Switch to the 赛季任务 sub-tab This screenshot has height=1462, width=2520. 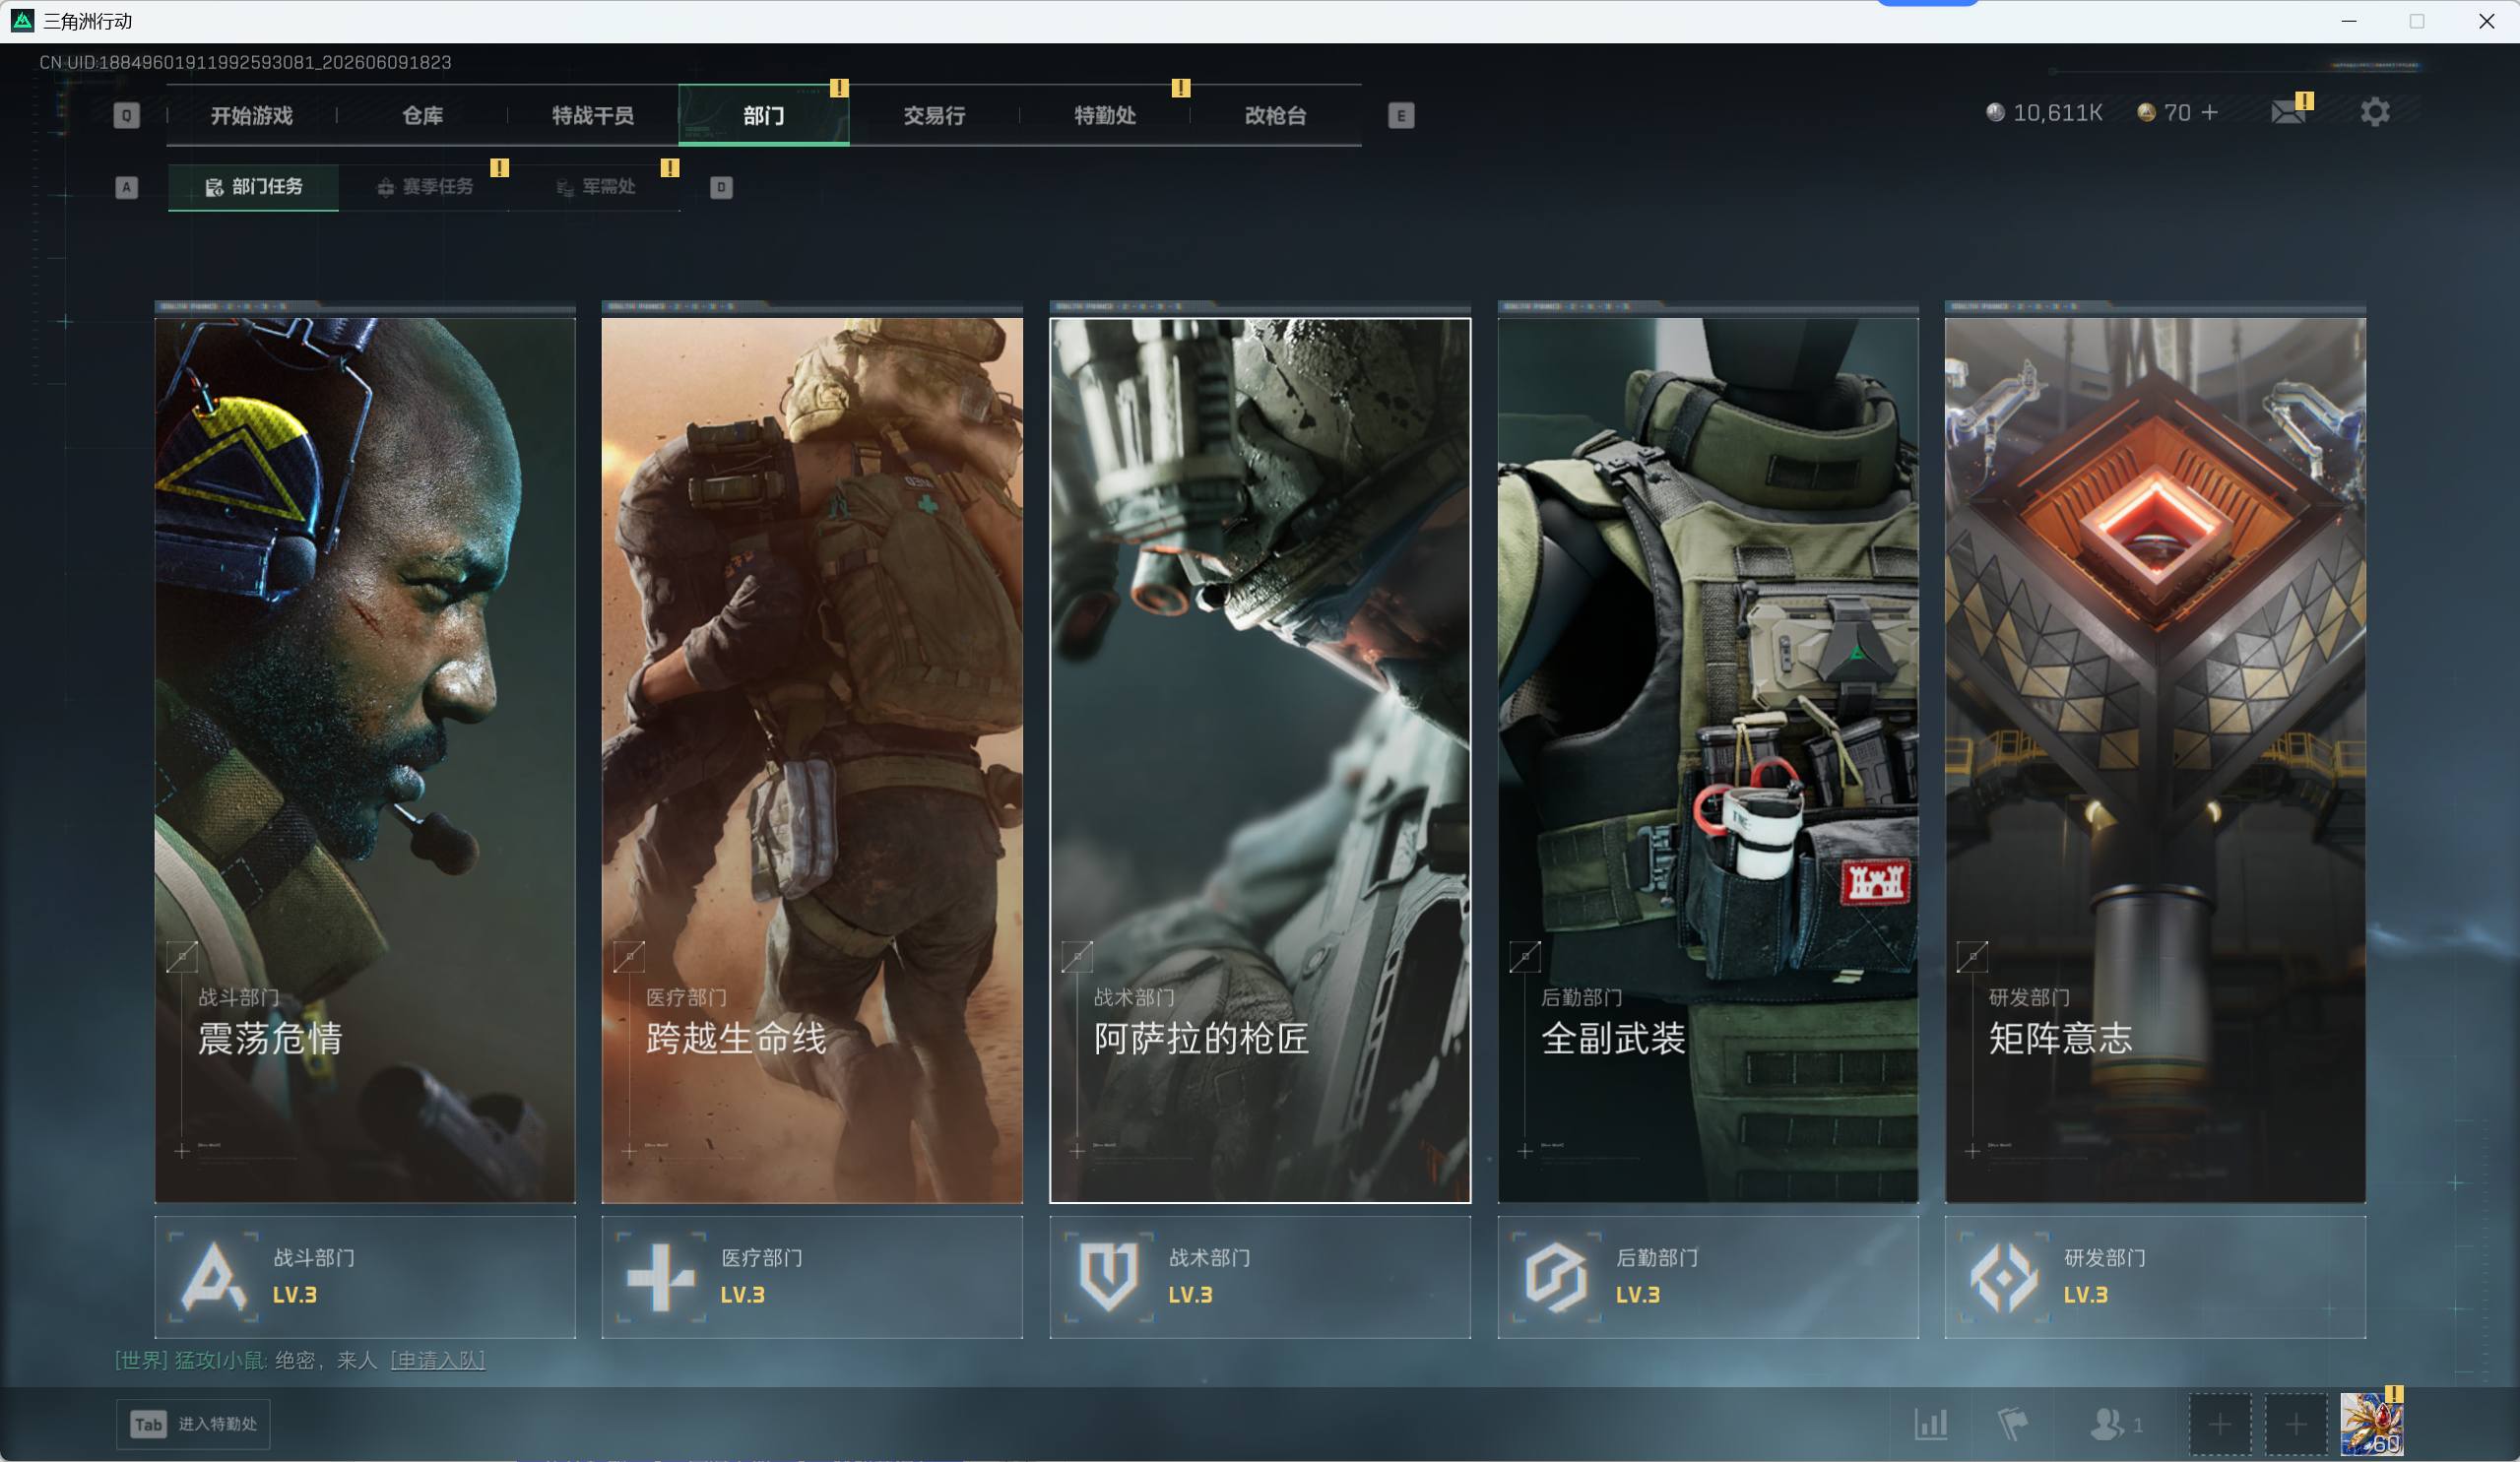pos(424,187)
